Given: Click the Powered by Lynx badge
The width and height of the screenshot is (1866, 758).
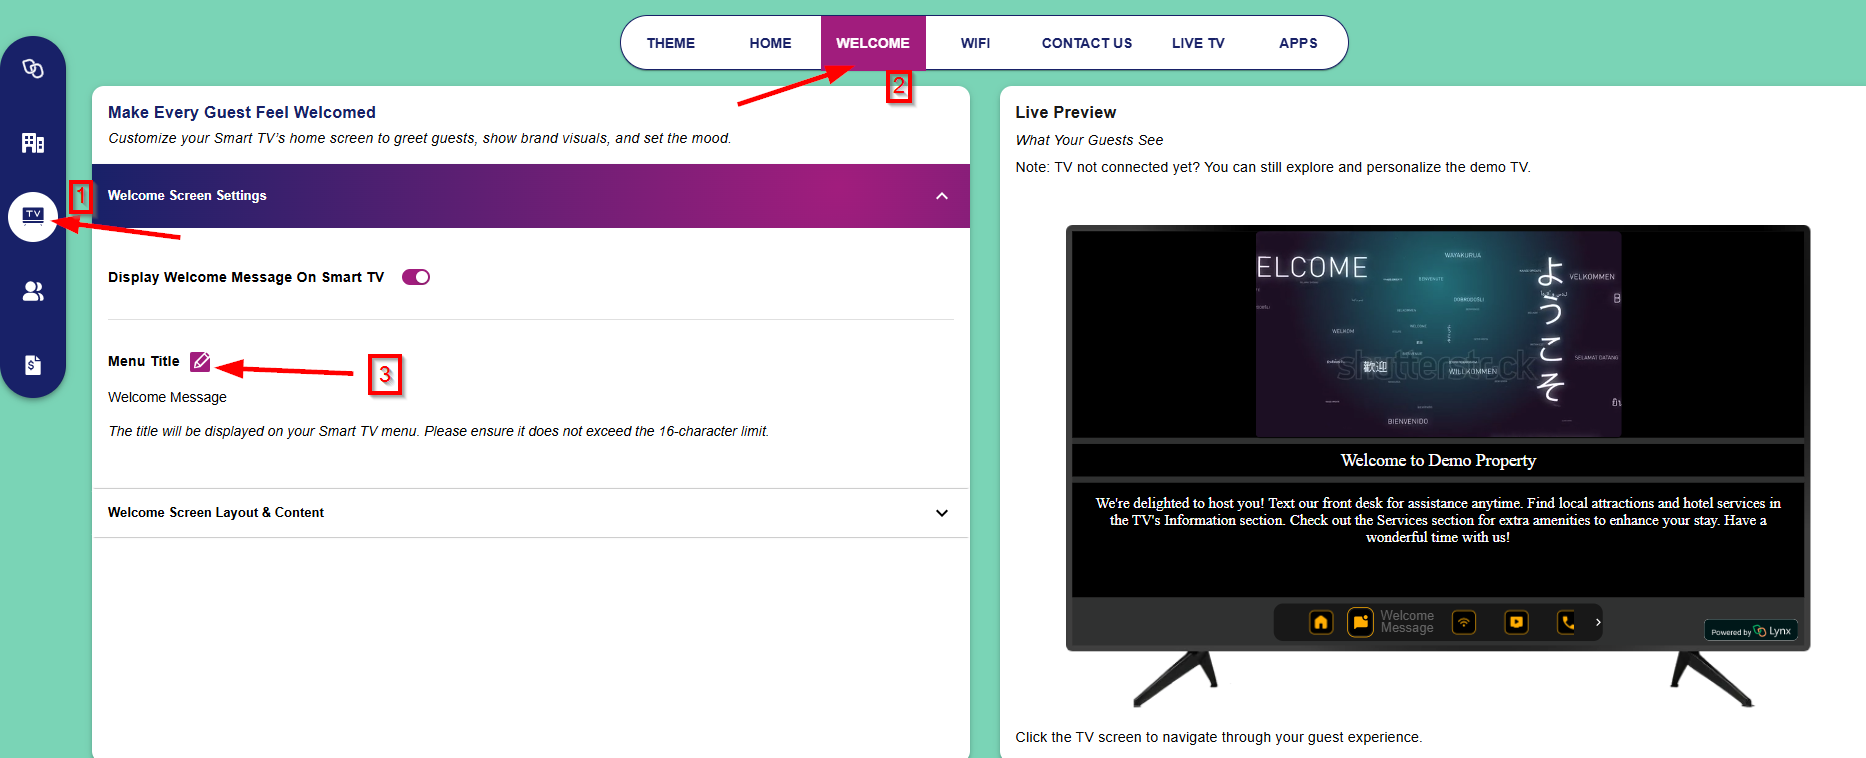Looking at the screenshot, I should point(1751,631).
